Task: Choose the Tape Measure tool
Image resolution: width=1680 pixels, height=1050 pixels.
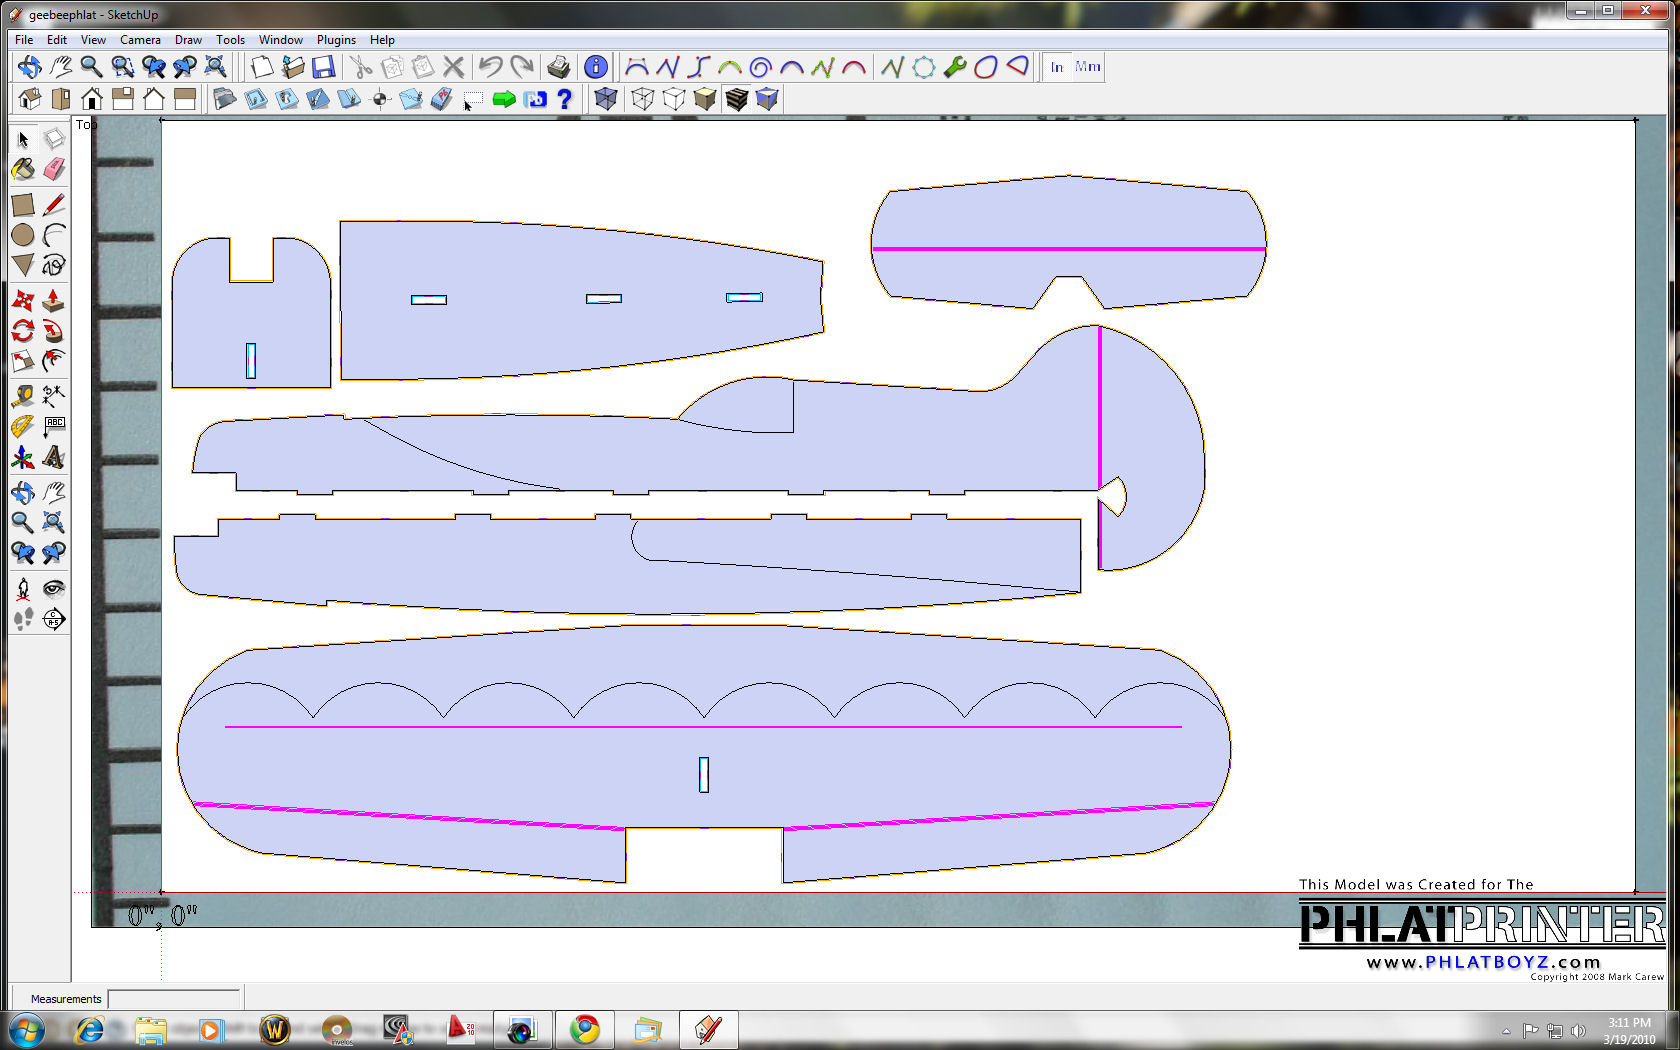Action: click(x=23, y=396)
